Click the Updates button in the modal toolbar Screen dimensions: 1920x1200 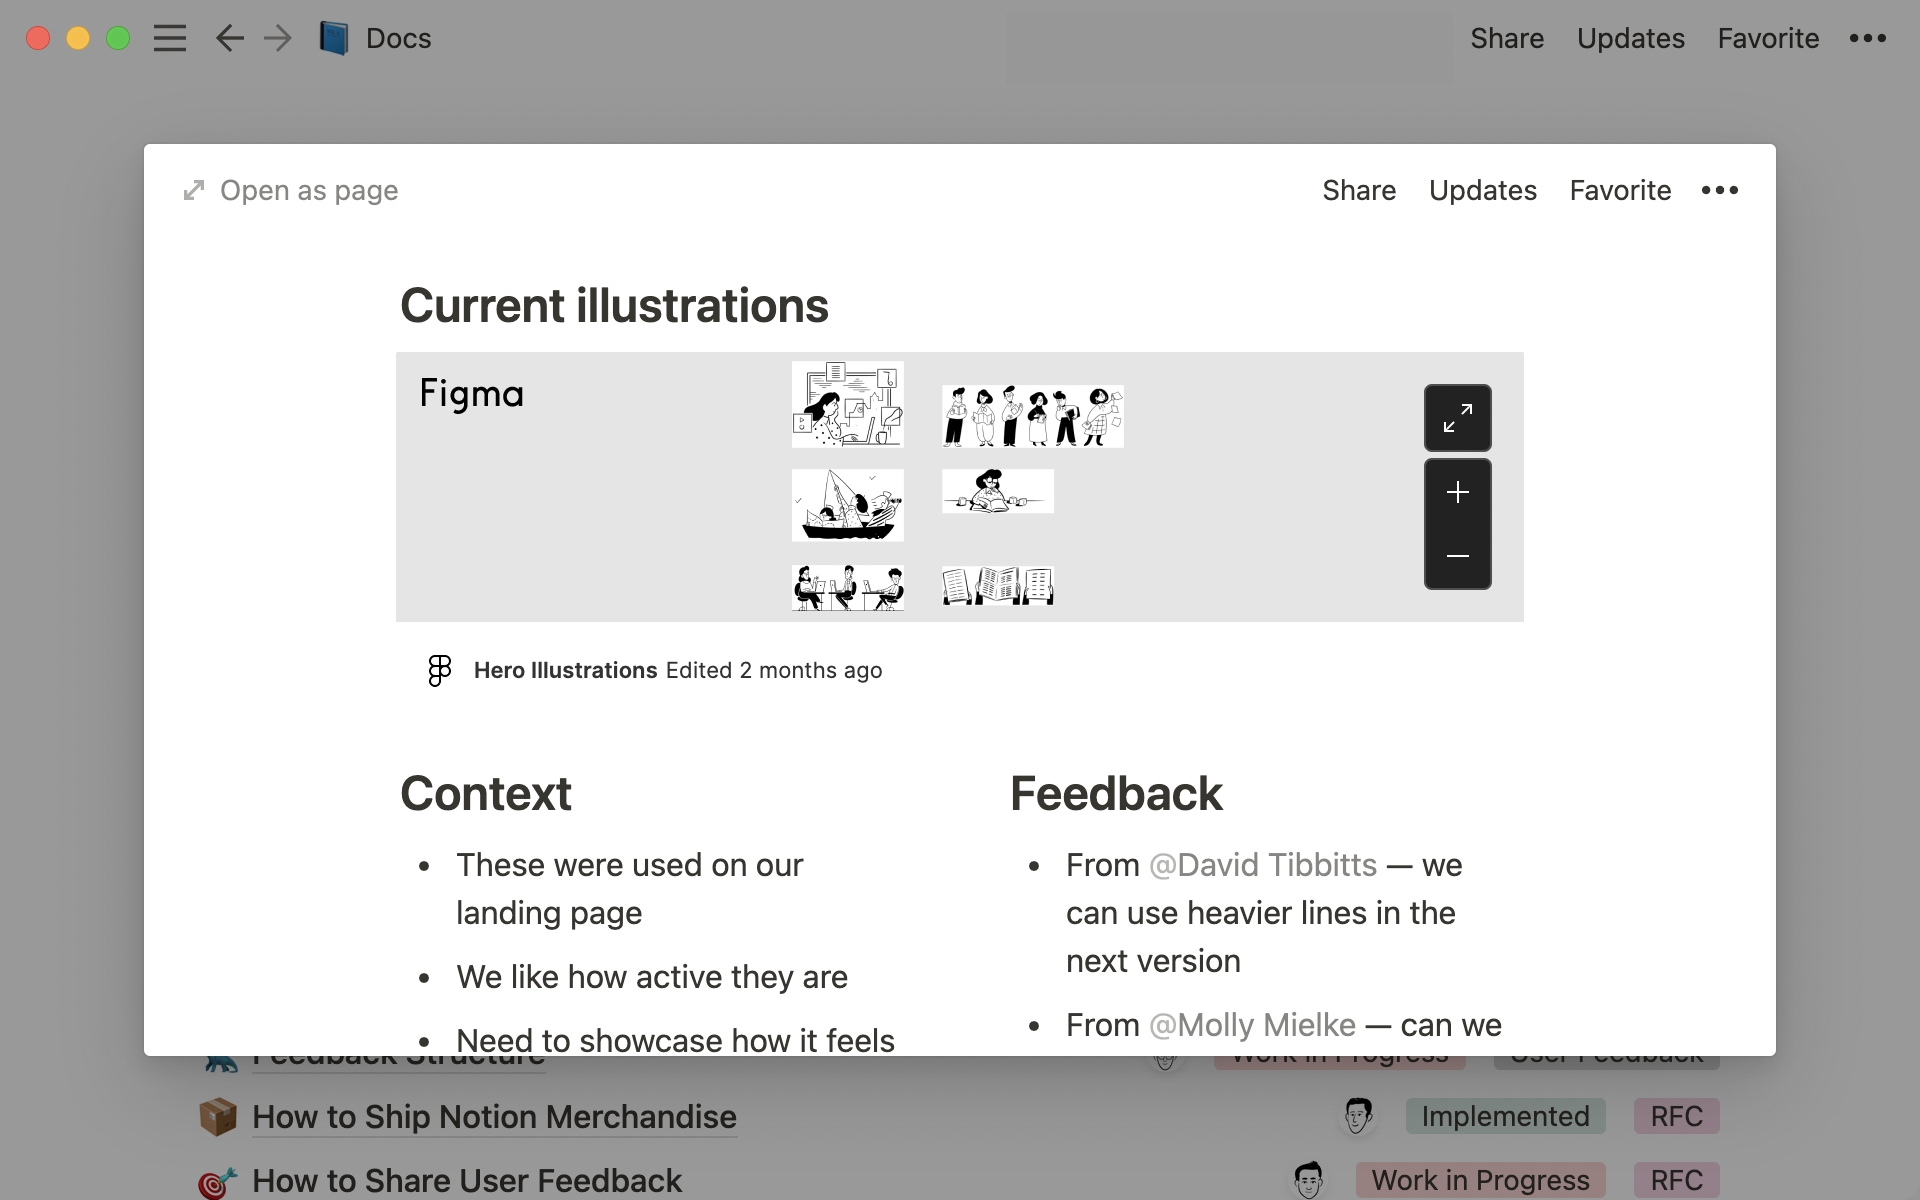pos(1483,191)
